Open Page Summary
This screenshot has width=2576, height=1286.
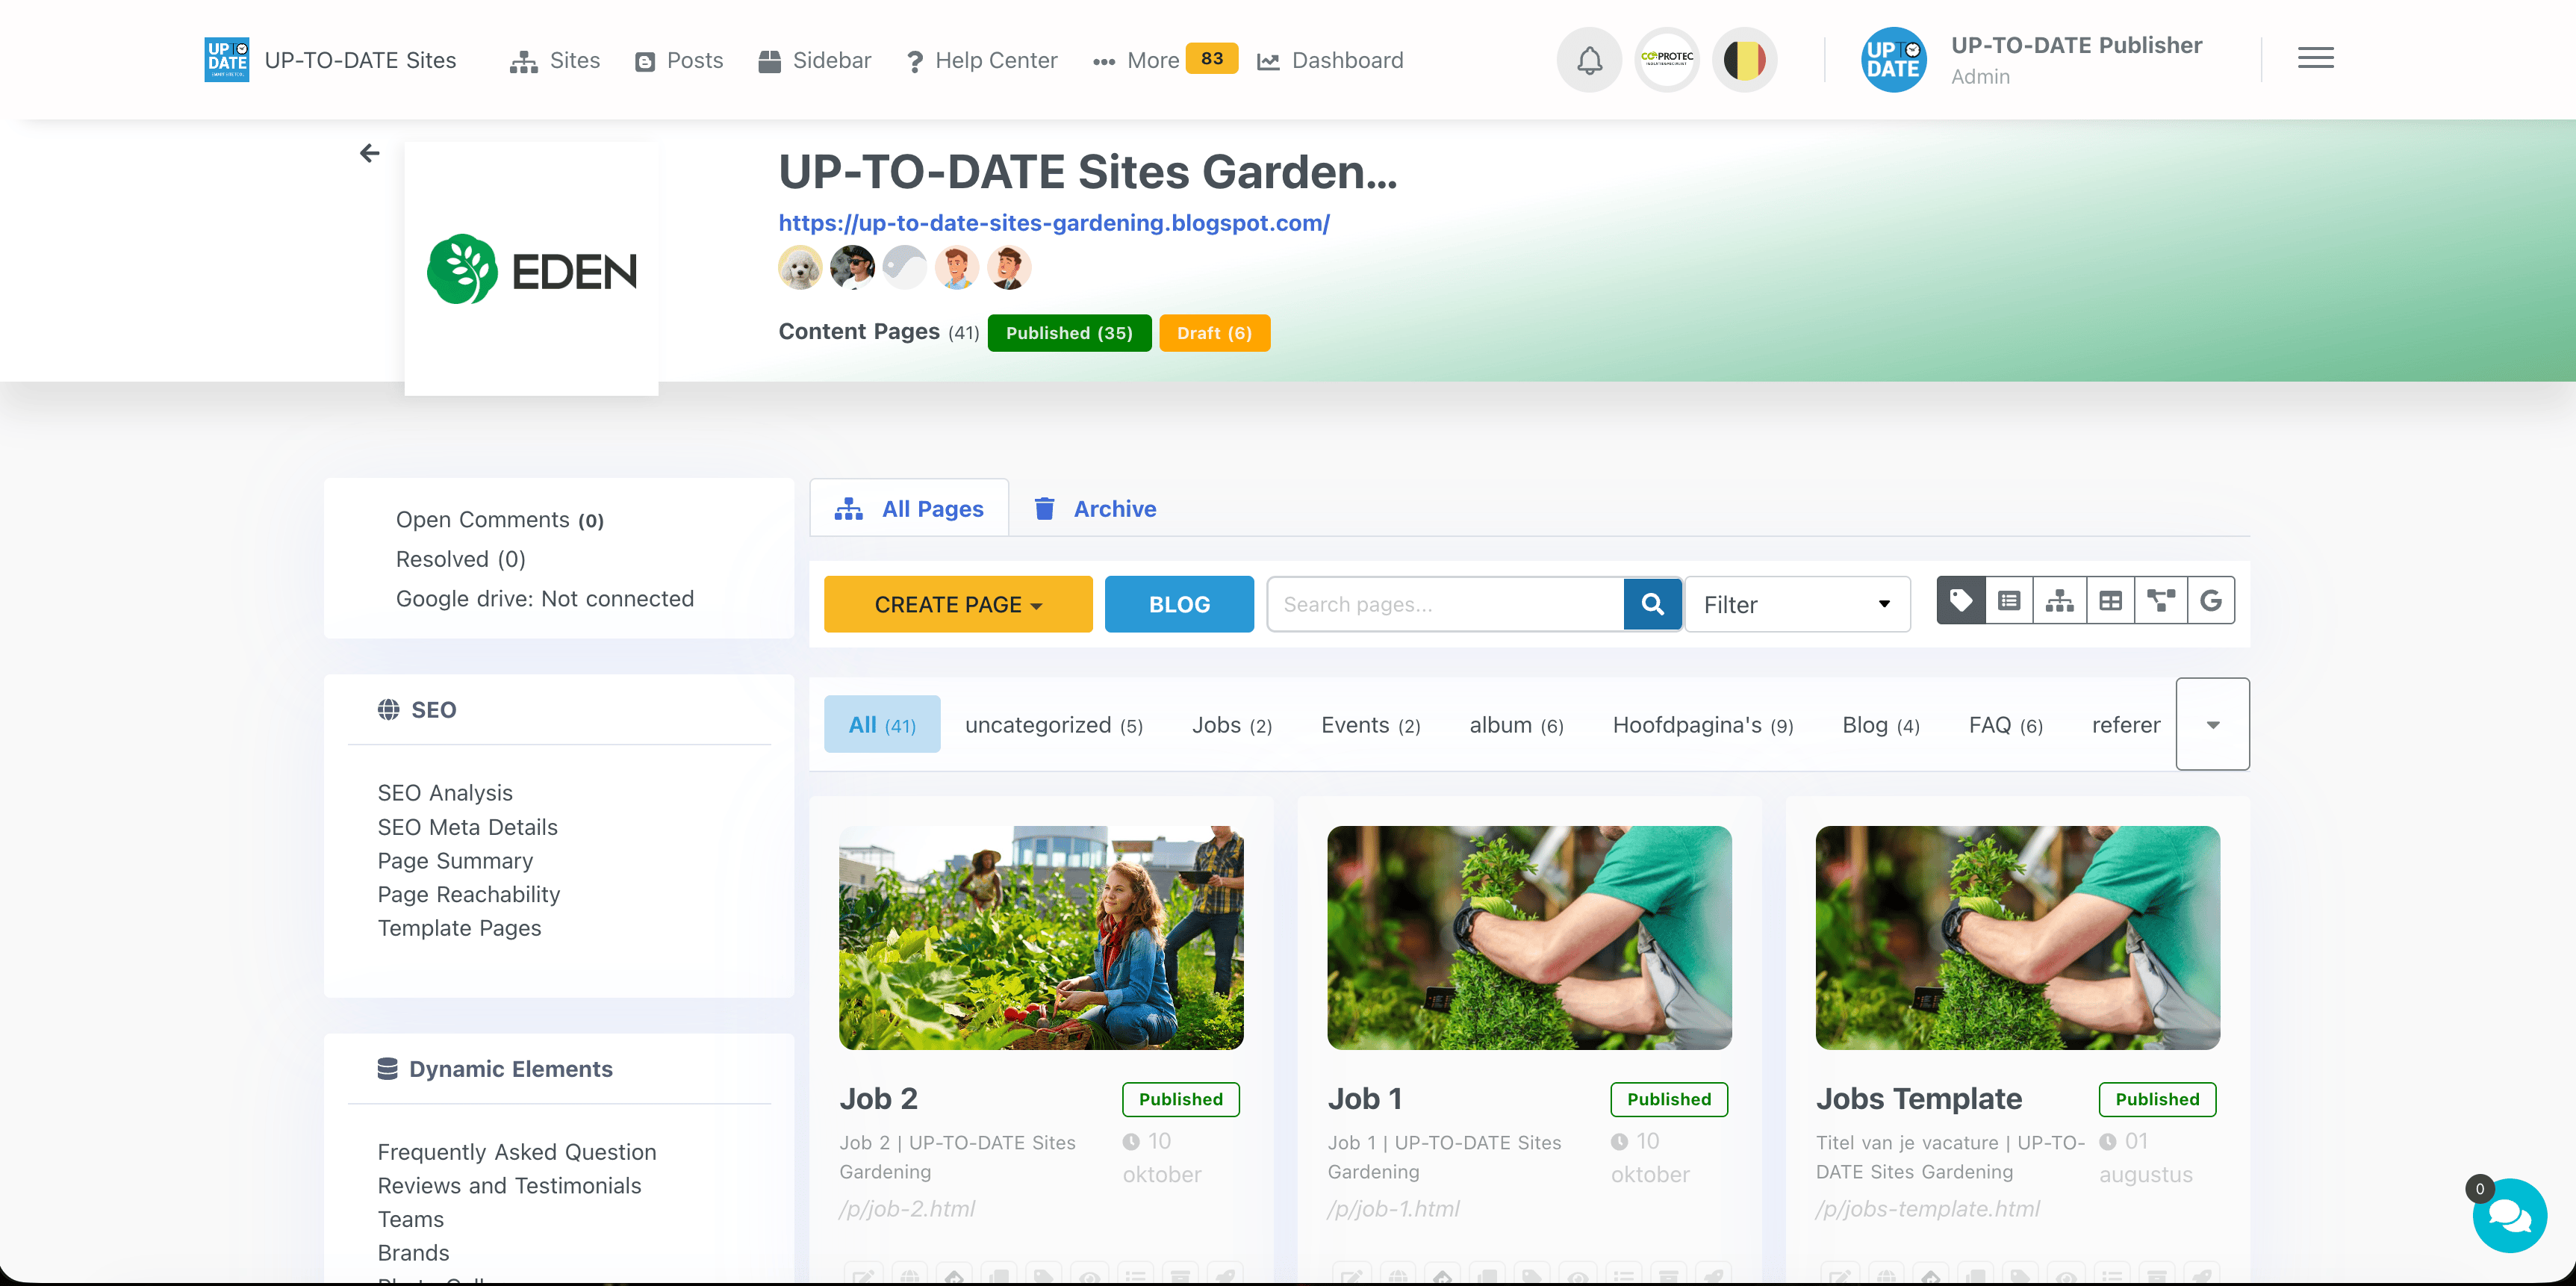coord(455,860)
